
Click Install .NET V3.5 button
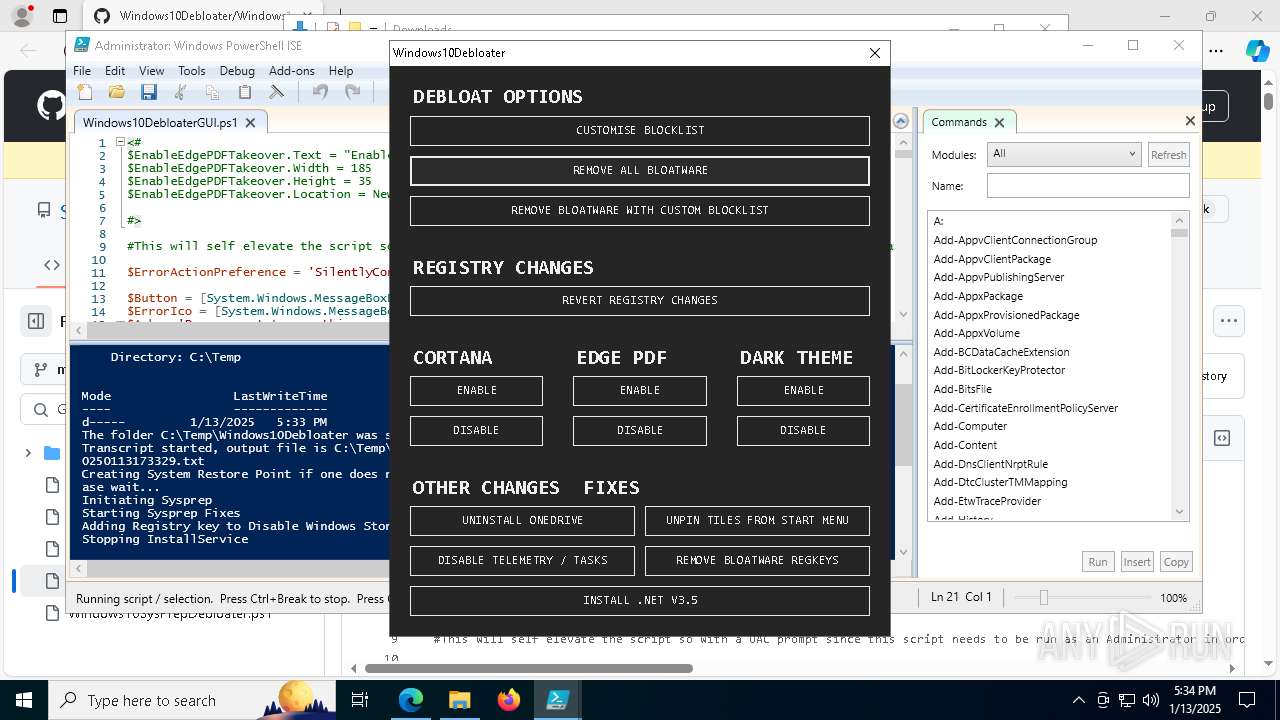click(x=640, y=600)
